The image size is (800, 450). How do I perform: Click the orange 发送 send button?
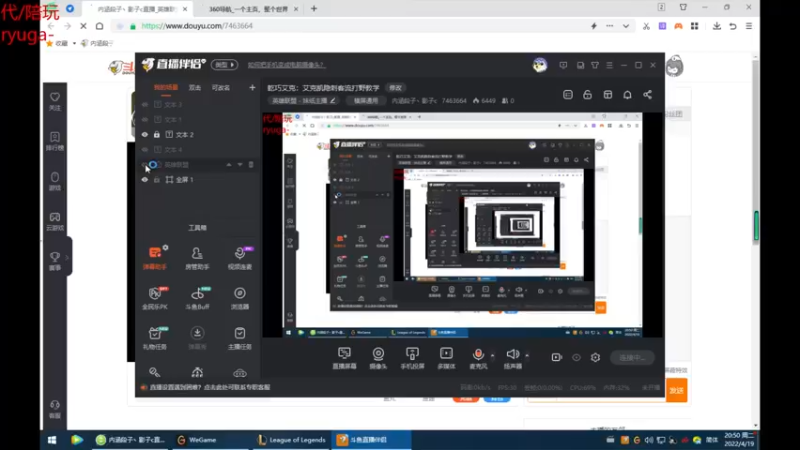(677, 390)
